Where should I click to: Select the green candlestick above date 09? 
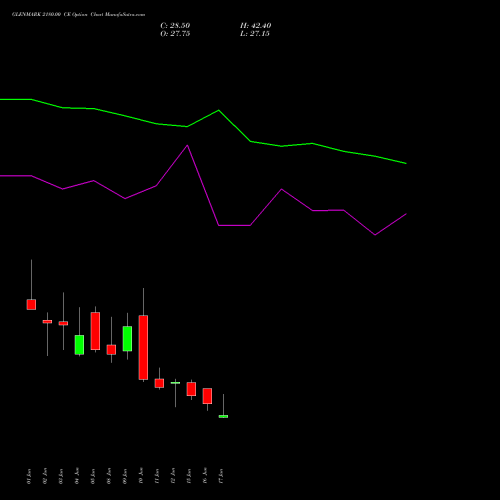(127, 339)
